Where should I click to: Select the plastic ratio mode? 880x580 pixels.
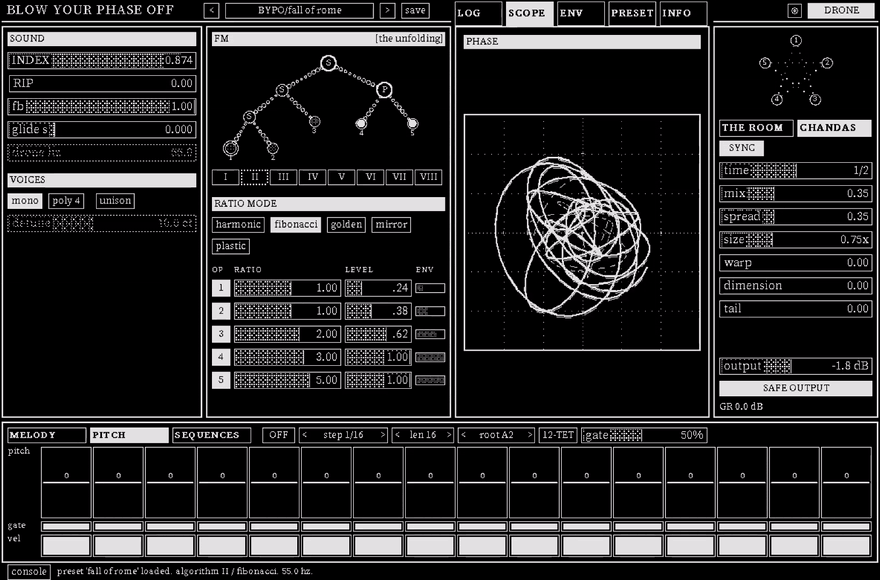[231, 246]
